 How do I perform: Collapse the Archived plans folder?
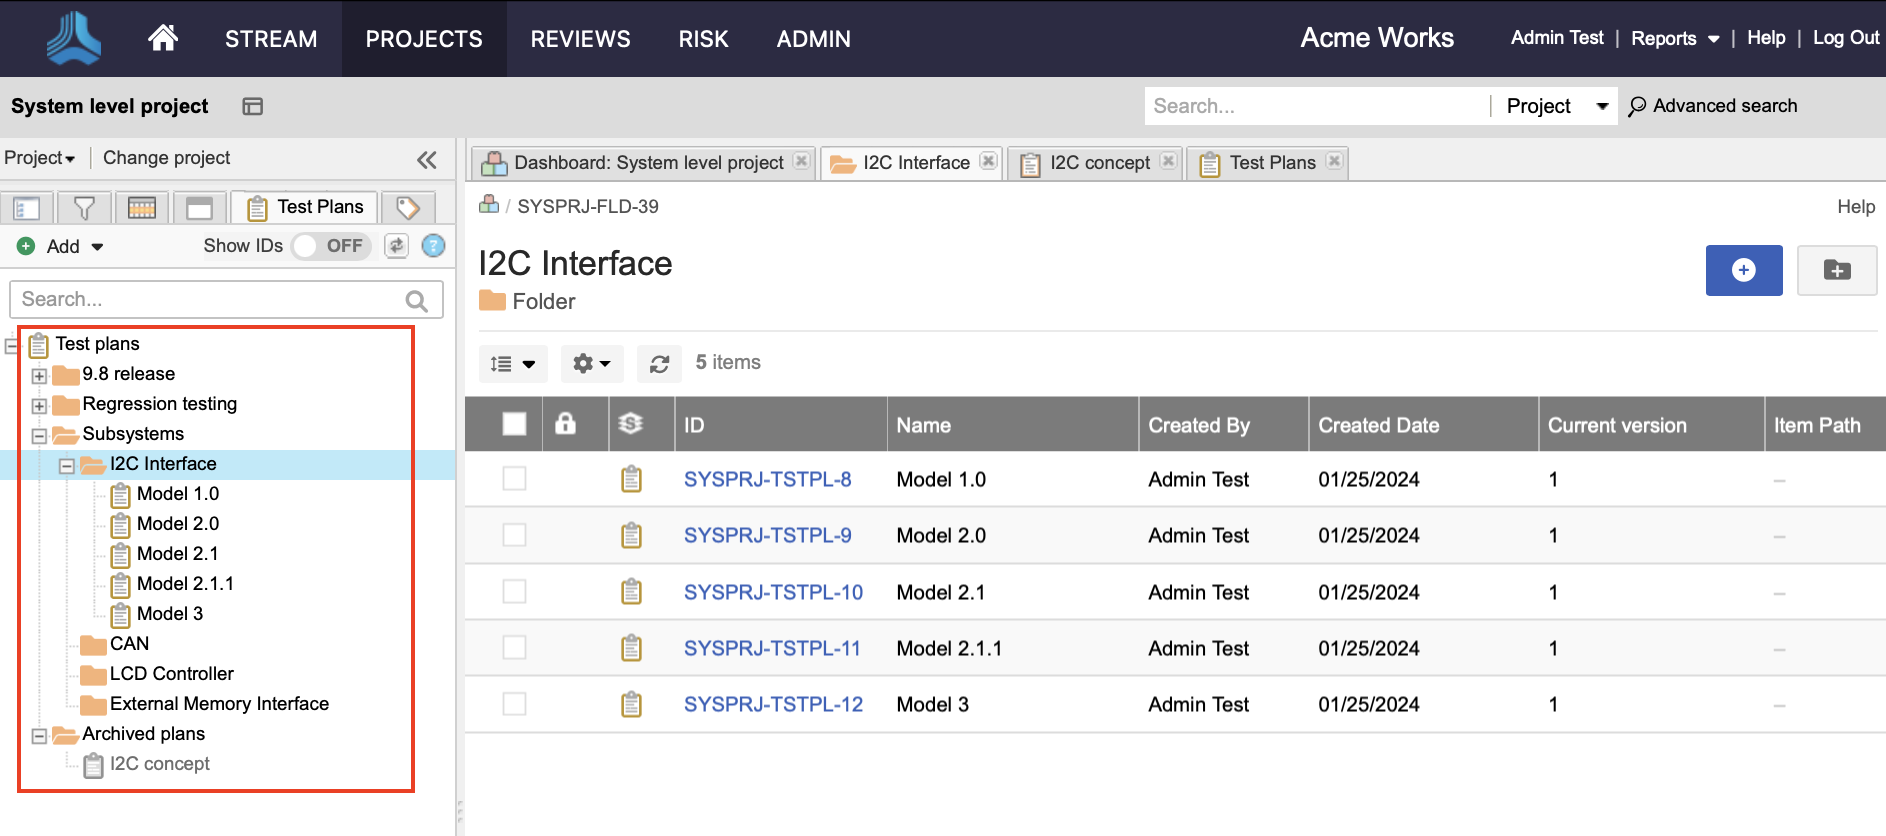[x=39, y=736]
